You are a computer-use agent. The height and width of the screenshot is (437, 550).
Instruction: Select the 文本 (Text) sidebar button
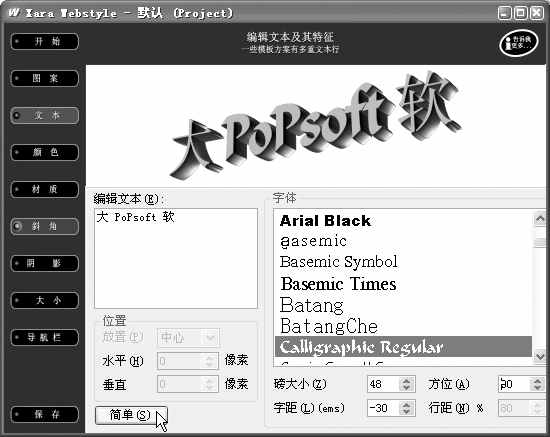click(x=45, y=115)
